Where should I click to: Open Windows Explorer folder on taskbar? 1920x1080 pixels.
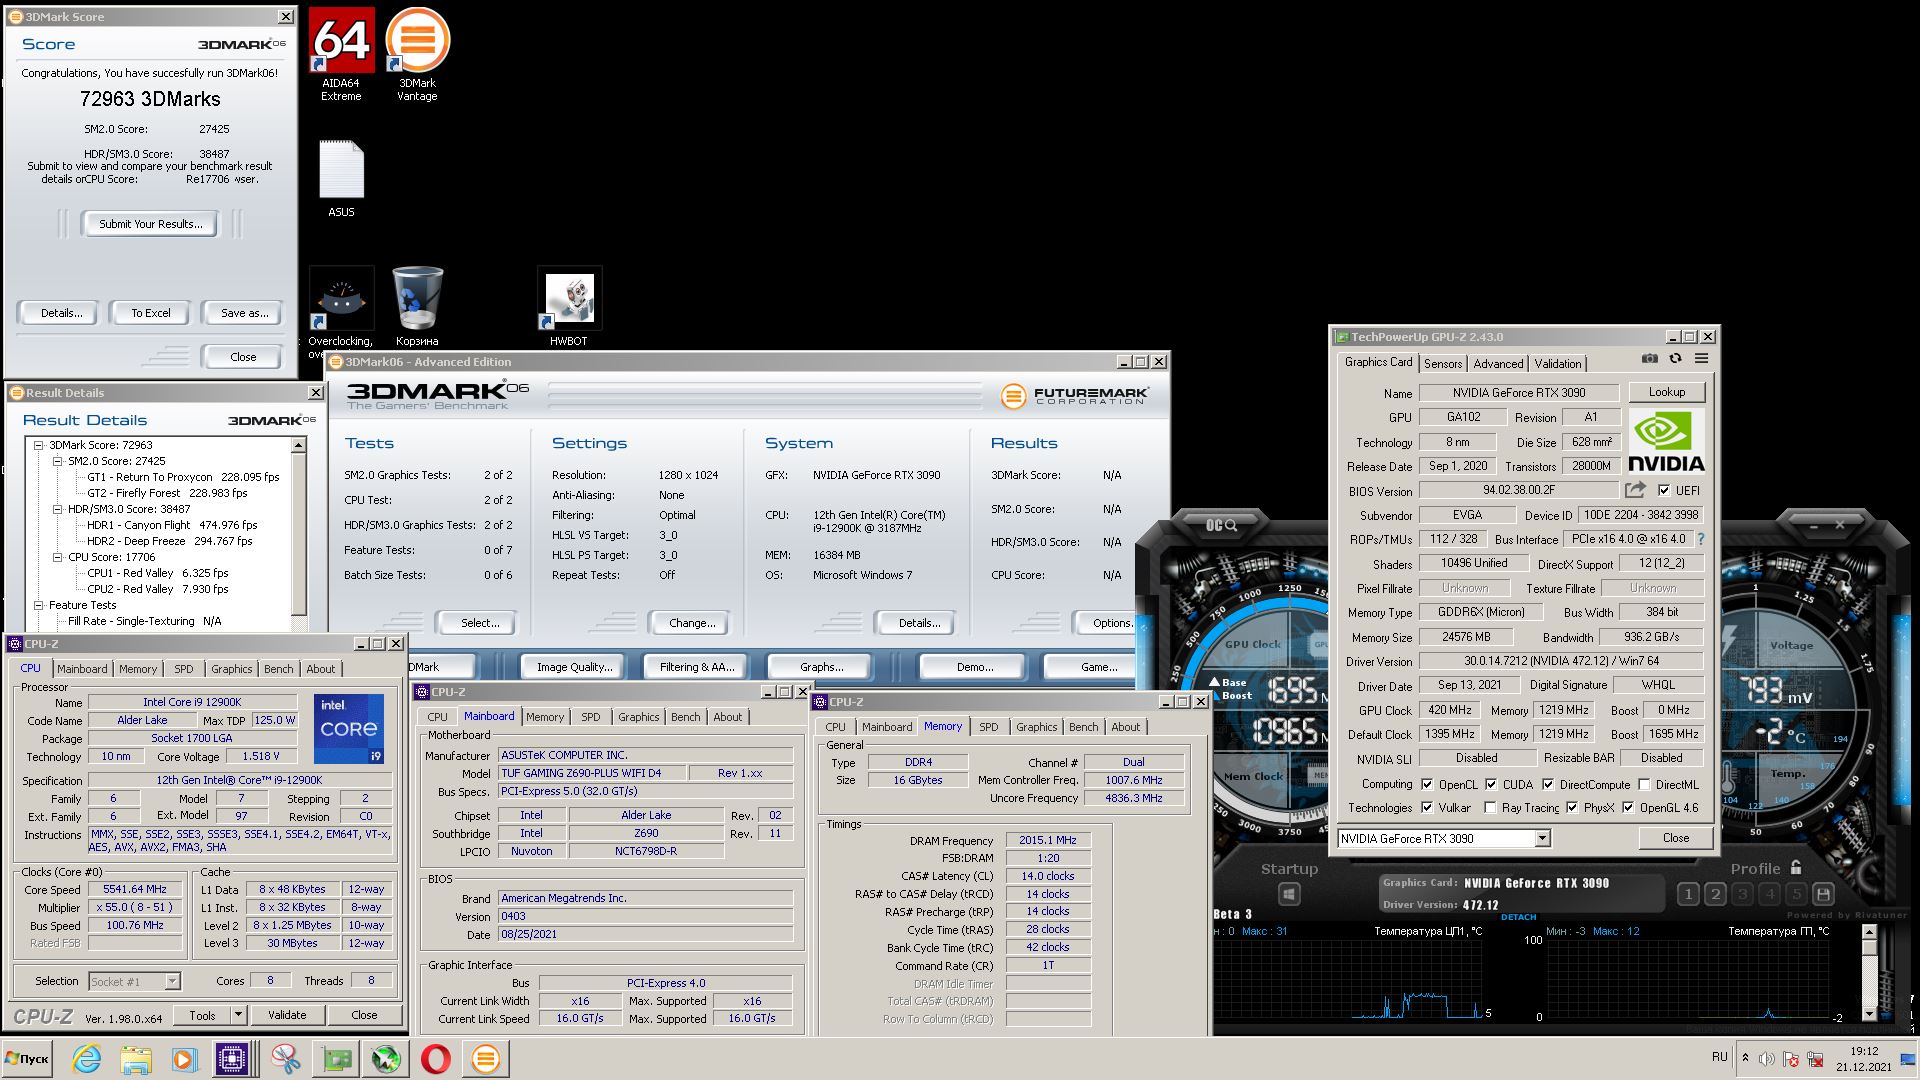point(135,1059)
